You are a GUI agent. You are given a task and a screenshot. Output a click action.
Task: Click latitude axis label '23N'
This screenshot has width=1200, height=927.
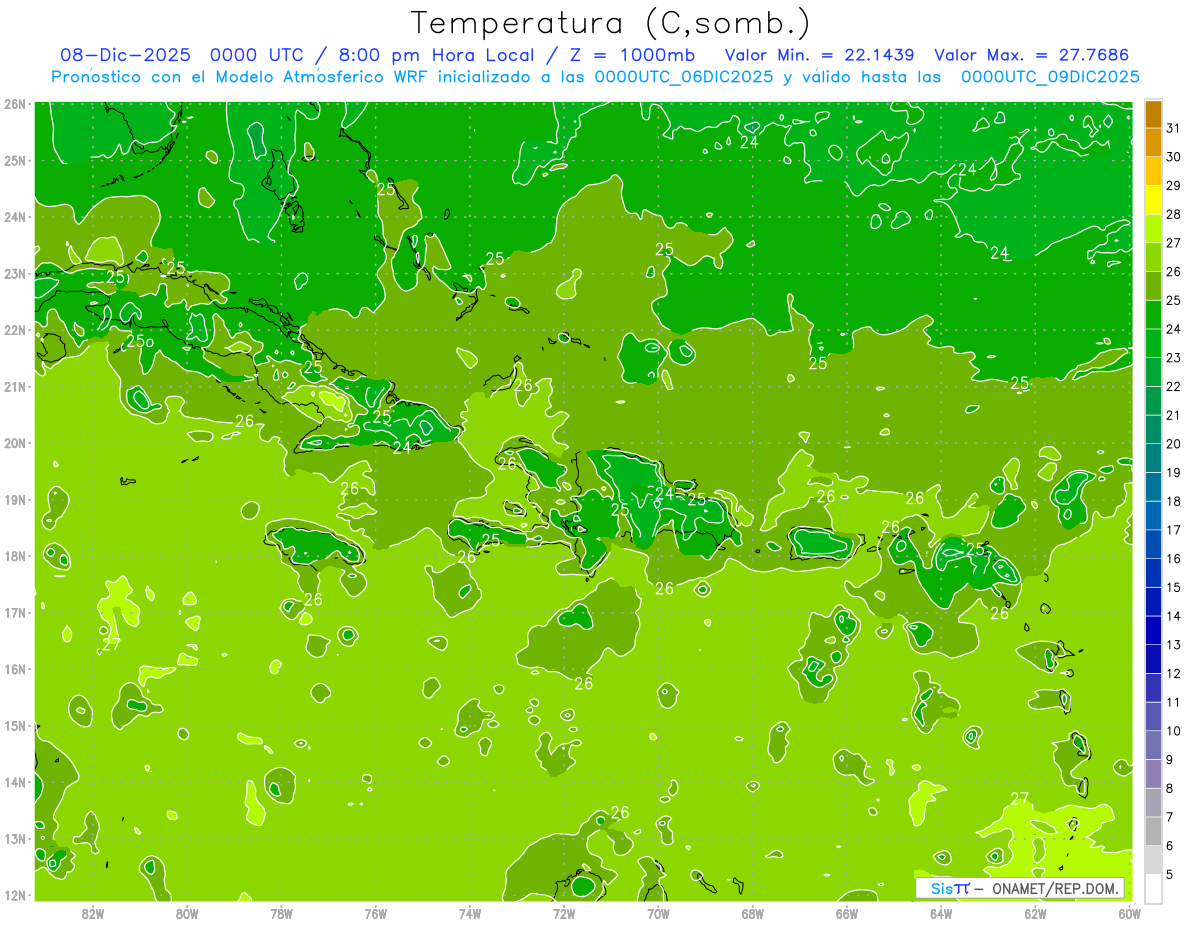click(15, 273)
